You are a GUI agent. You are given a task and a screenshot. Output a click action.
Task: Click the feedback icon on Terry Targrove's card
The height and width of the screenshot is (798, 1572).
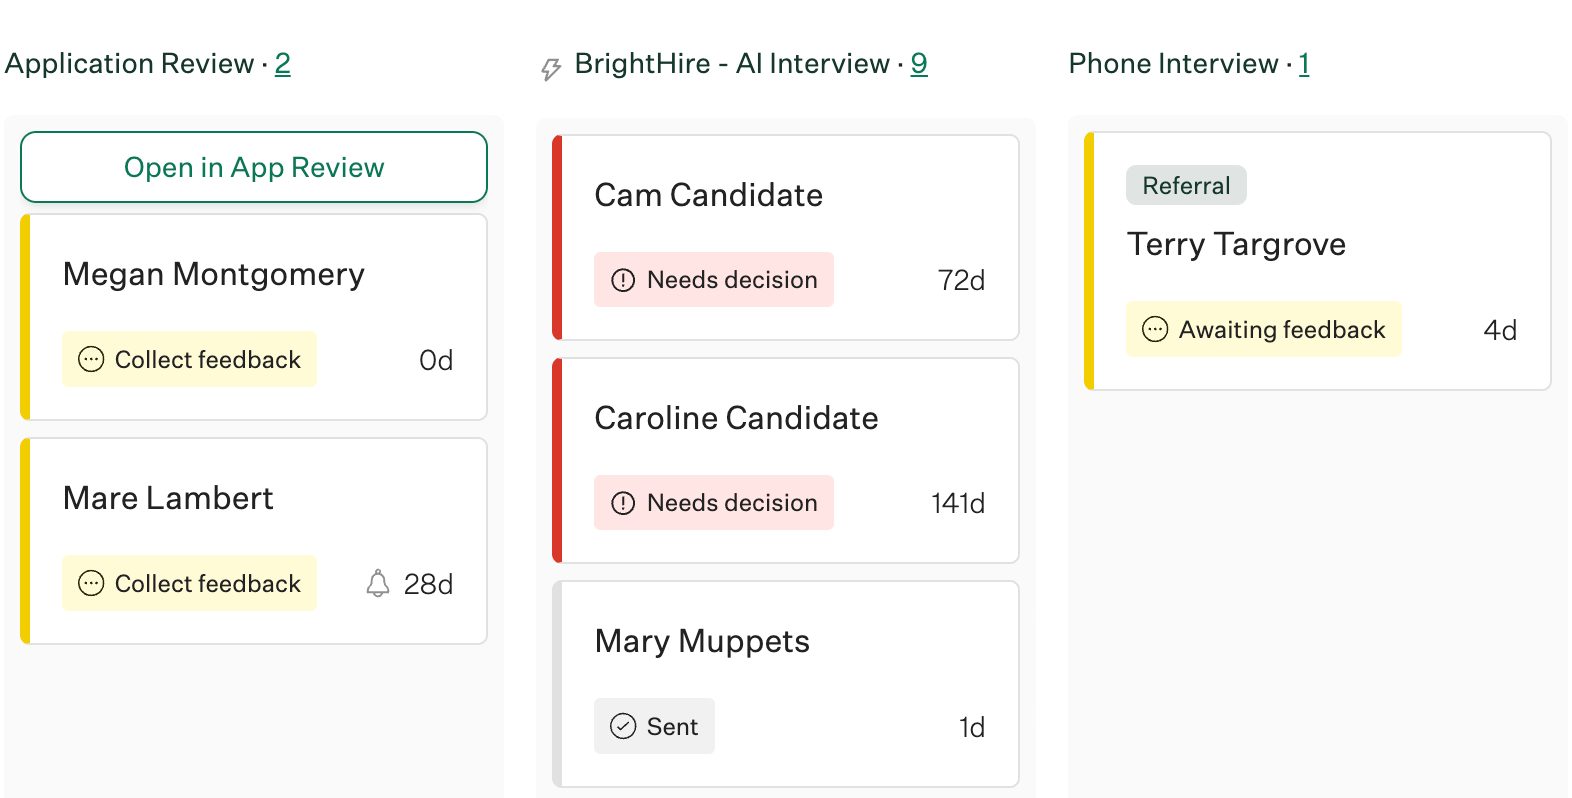point(1155,329)
